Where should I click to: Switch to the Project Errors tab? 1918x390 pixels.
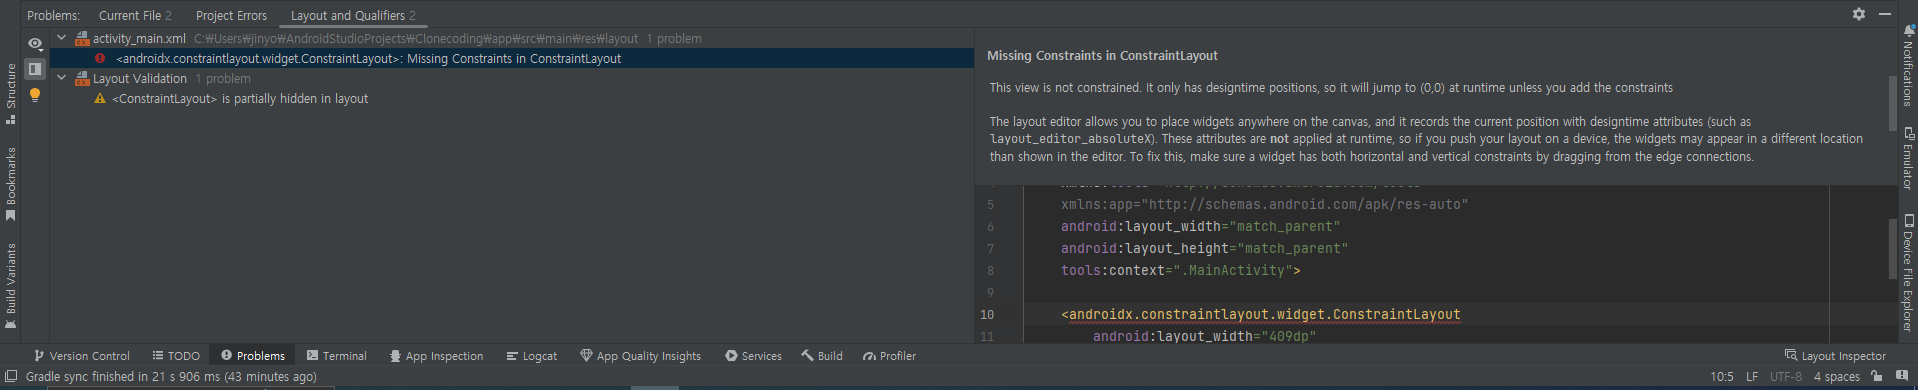coord(231,15)
